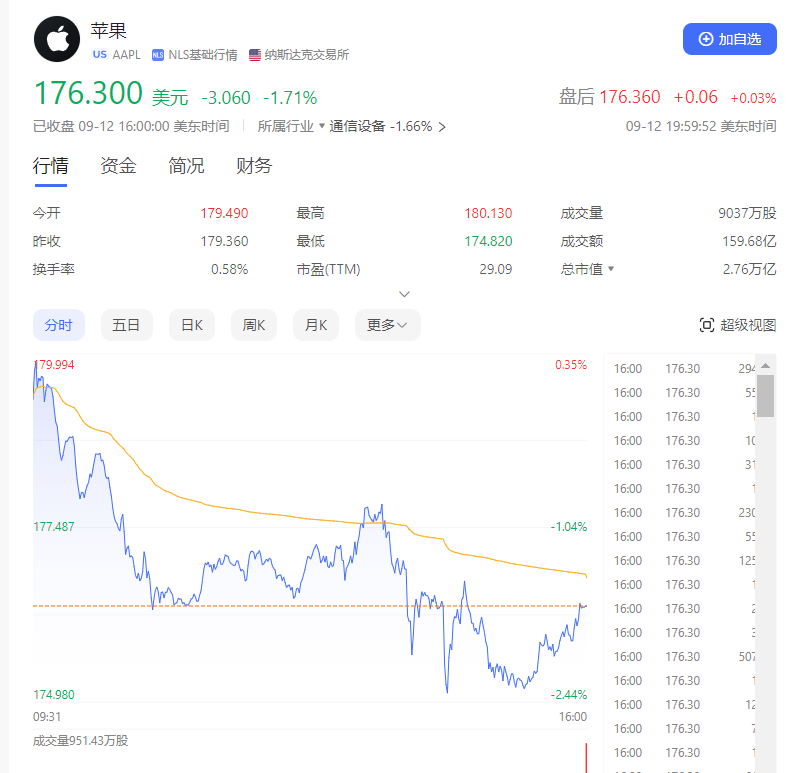Select the 周K weekly candlestick chart
Screen dimensions: 795x773
coord(254,325)
